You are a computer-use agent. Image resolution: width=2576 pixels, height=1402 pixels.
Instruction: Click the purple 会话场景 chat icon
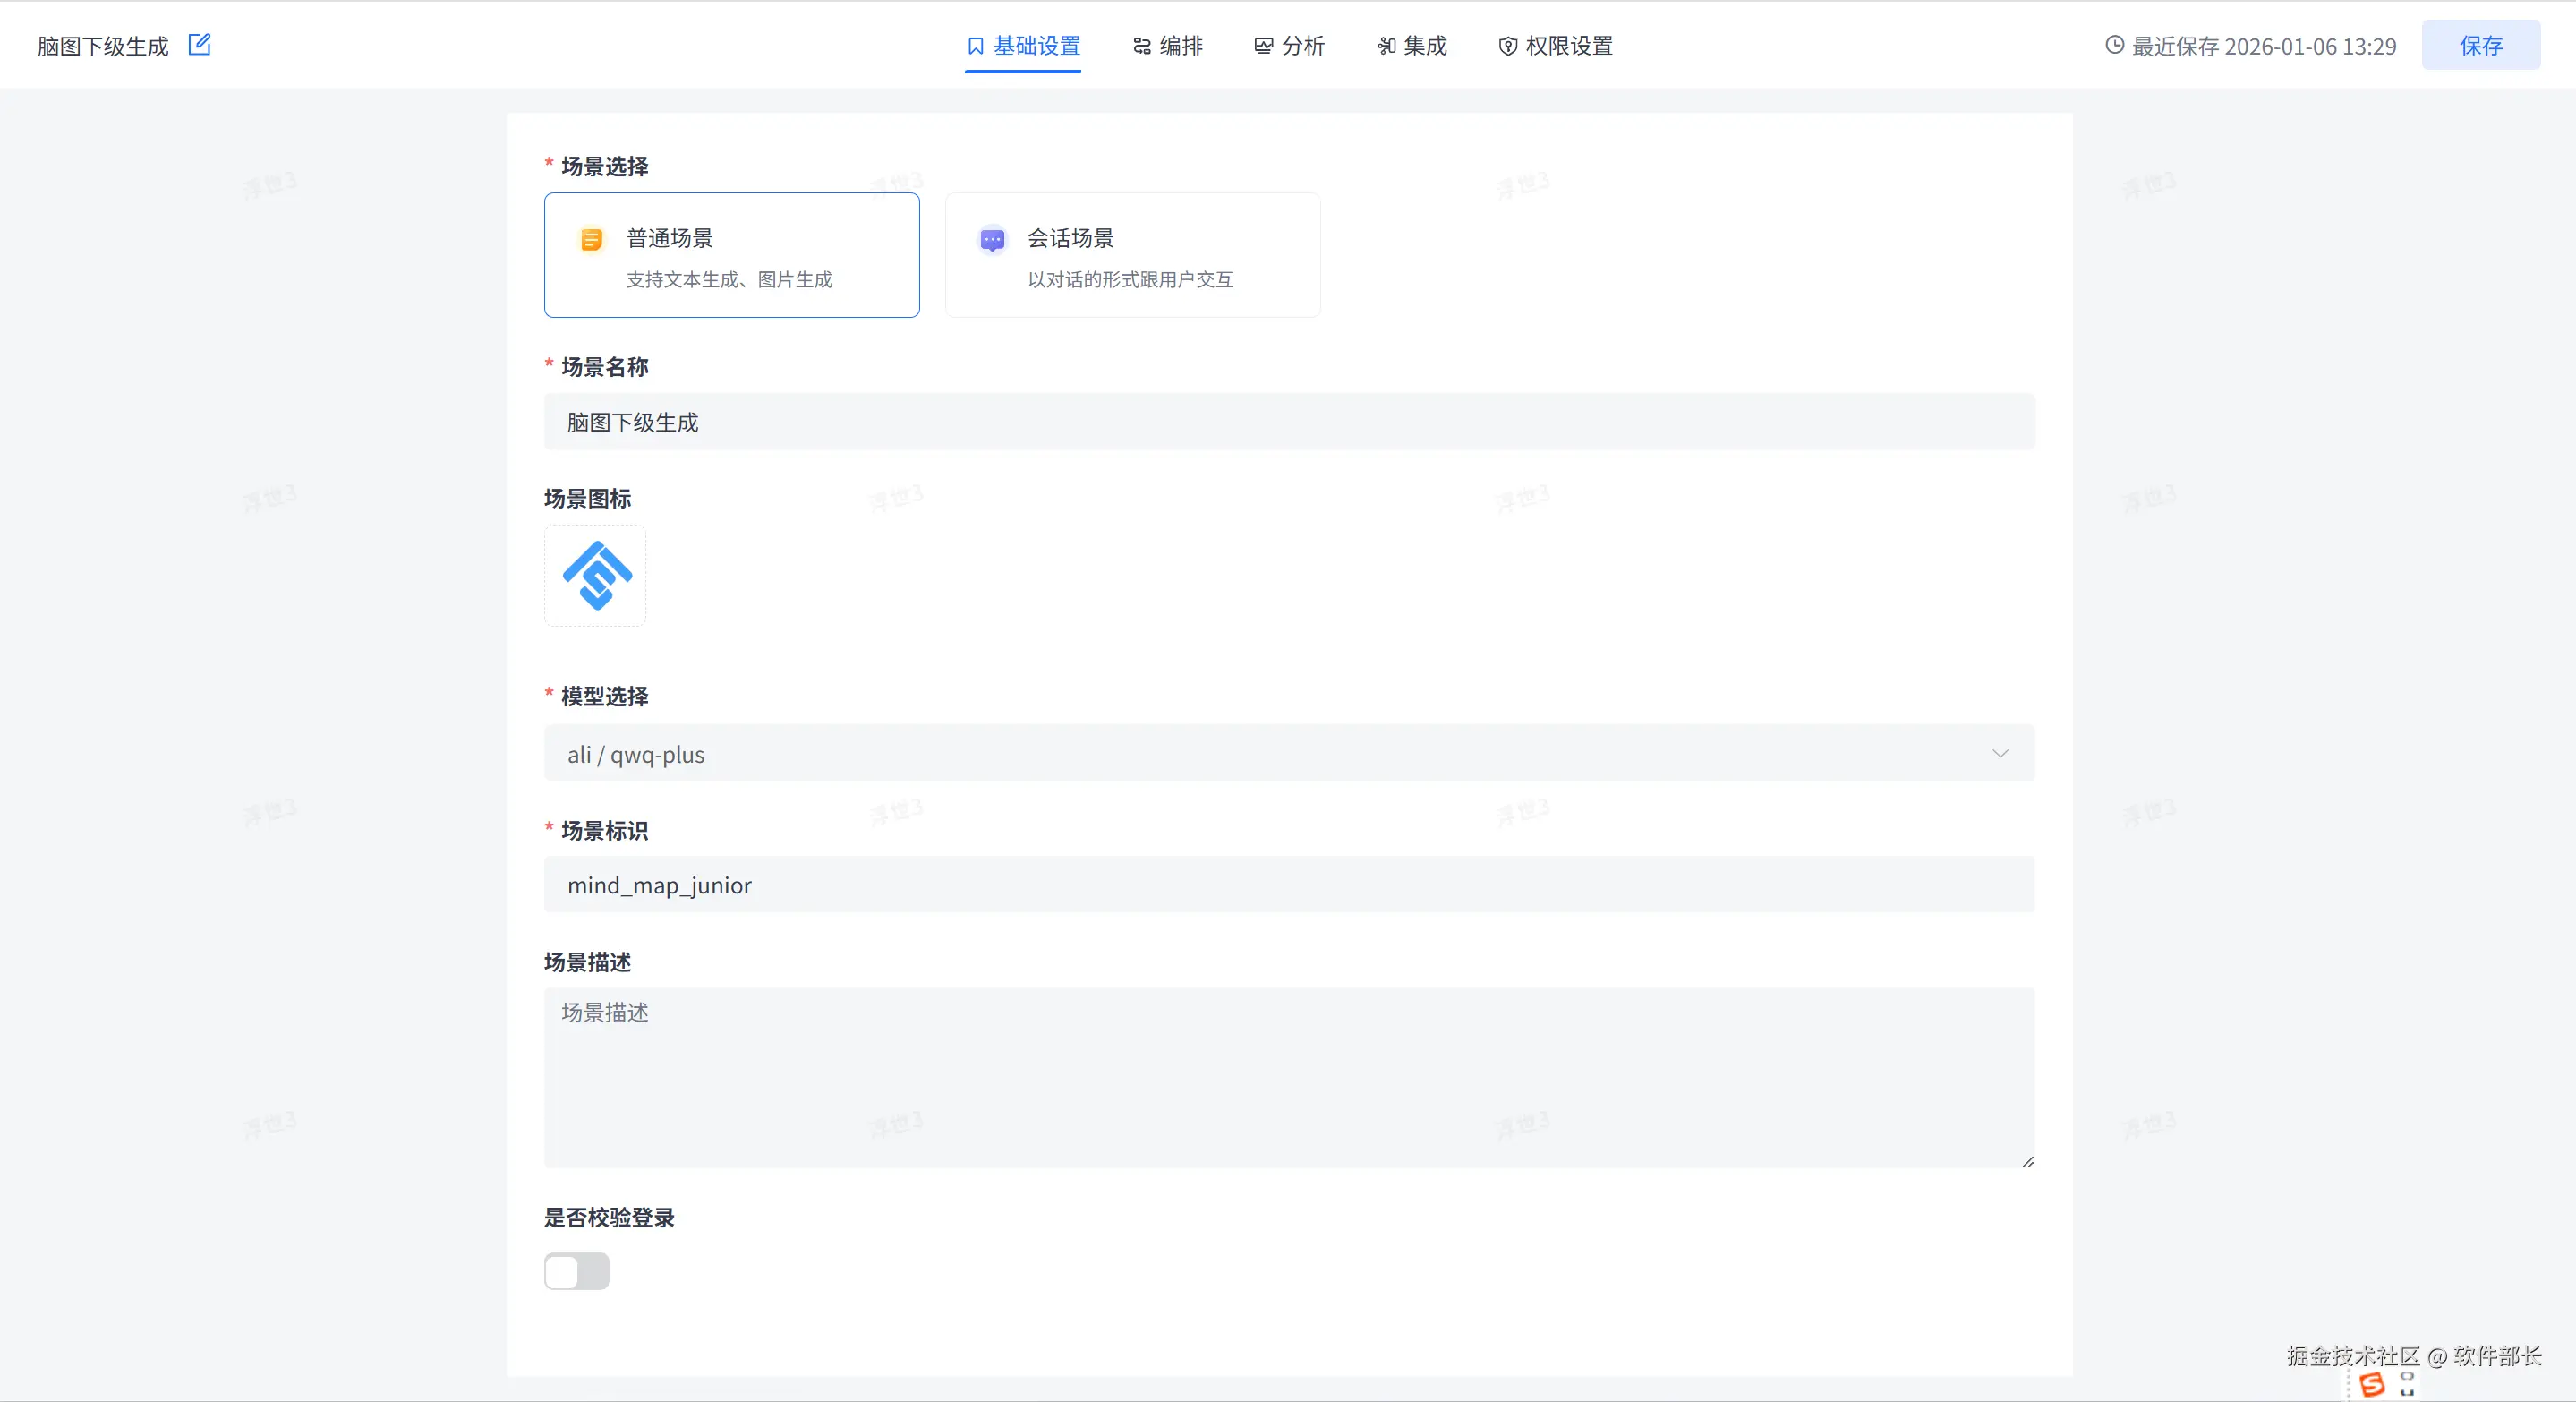click(x=992, y=240)
